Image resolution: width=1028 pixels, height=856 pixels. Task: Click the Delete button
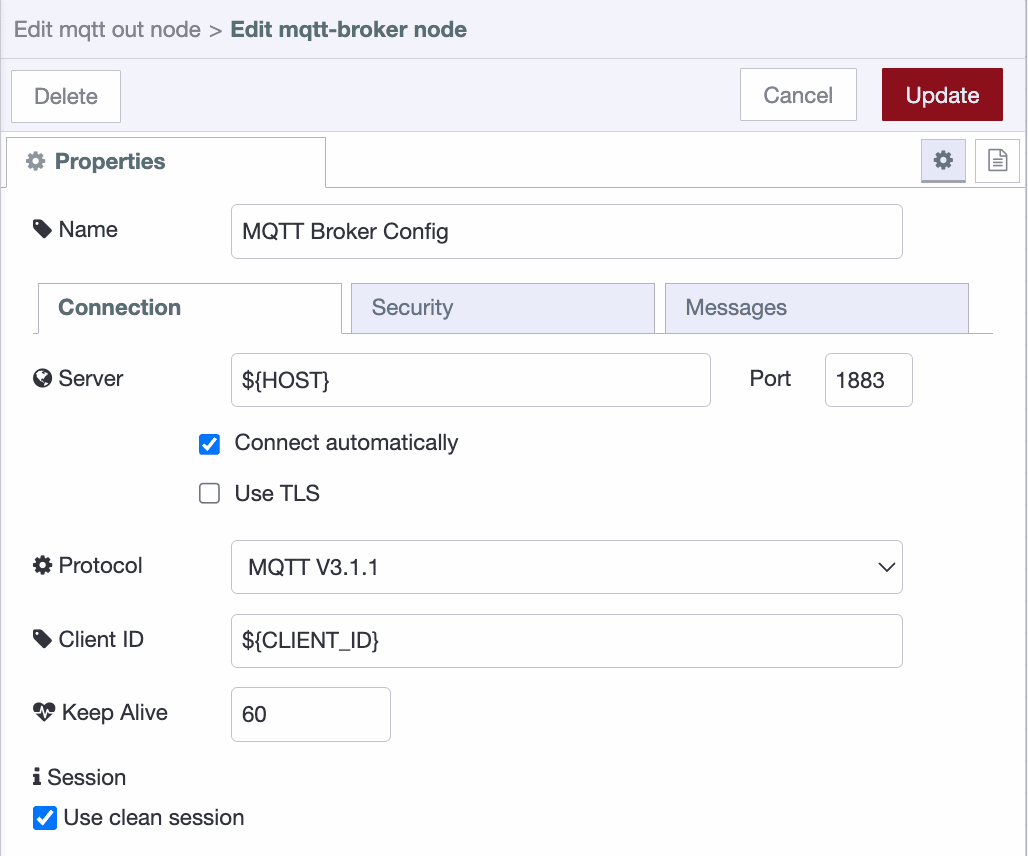pyautogui.click(x=65, y=95)
